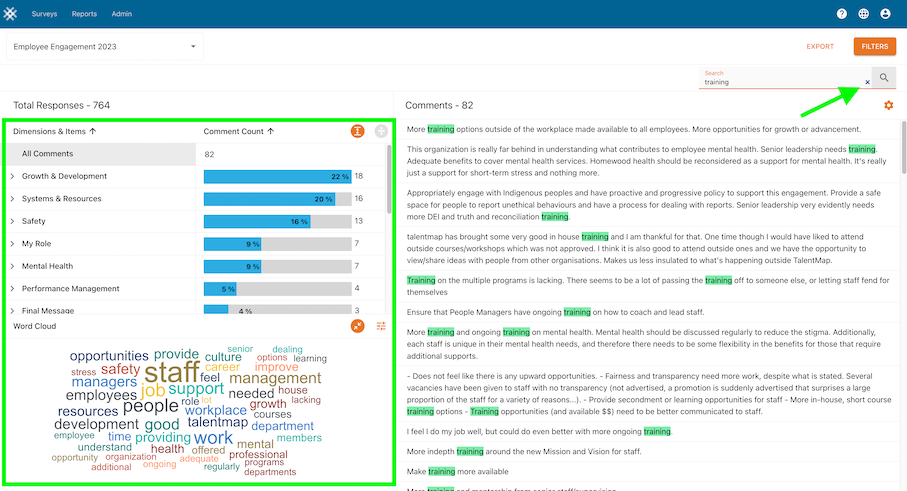Expand the Performance Management row

[x=12, y=289]
